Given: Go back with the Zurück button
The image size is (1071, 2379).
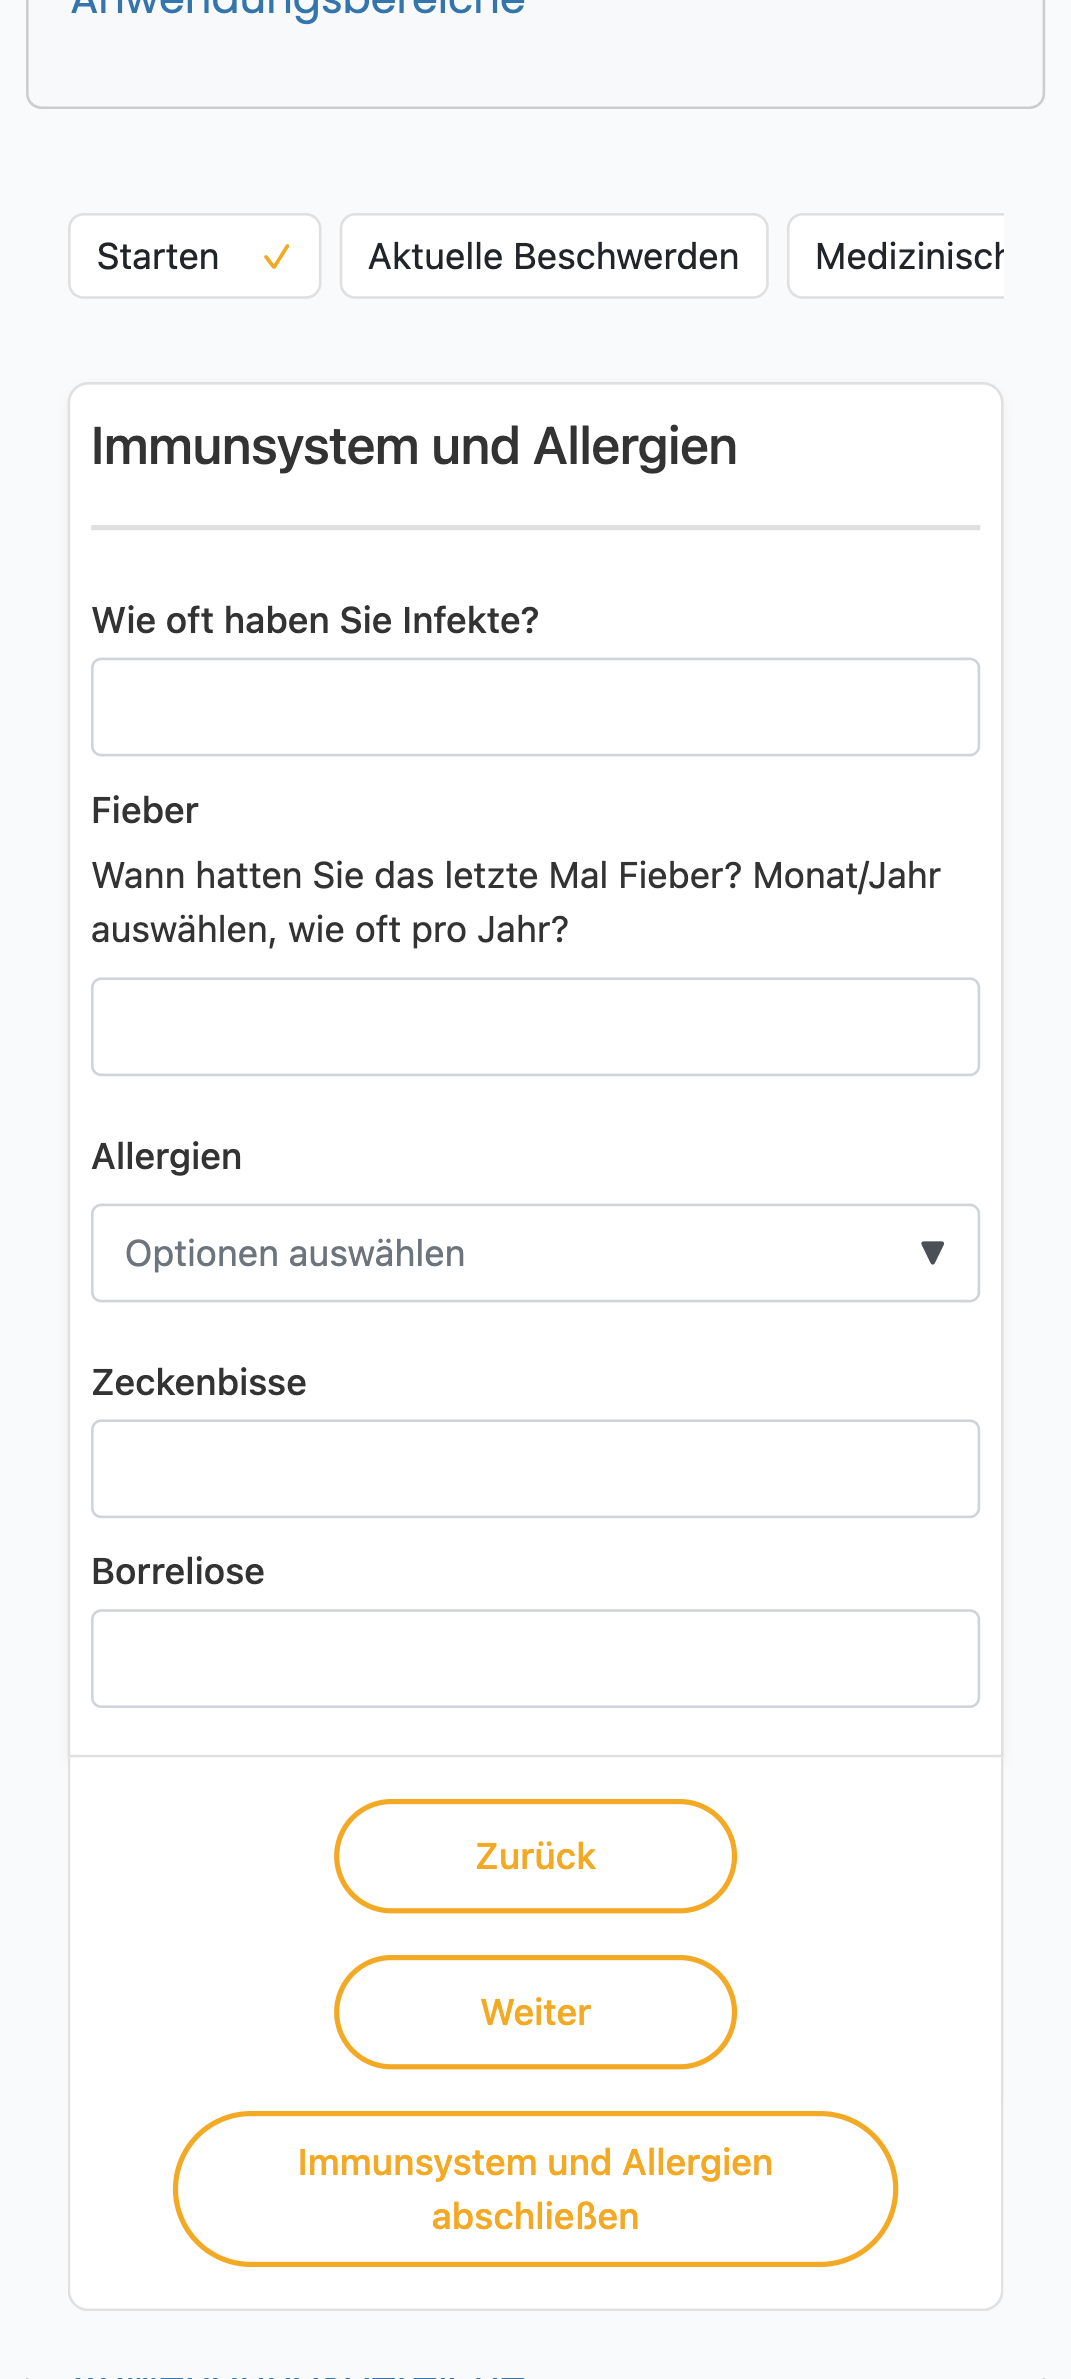Looking at the screenshot, I should point(535,1856).
